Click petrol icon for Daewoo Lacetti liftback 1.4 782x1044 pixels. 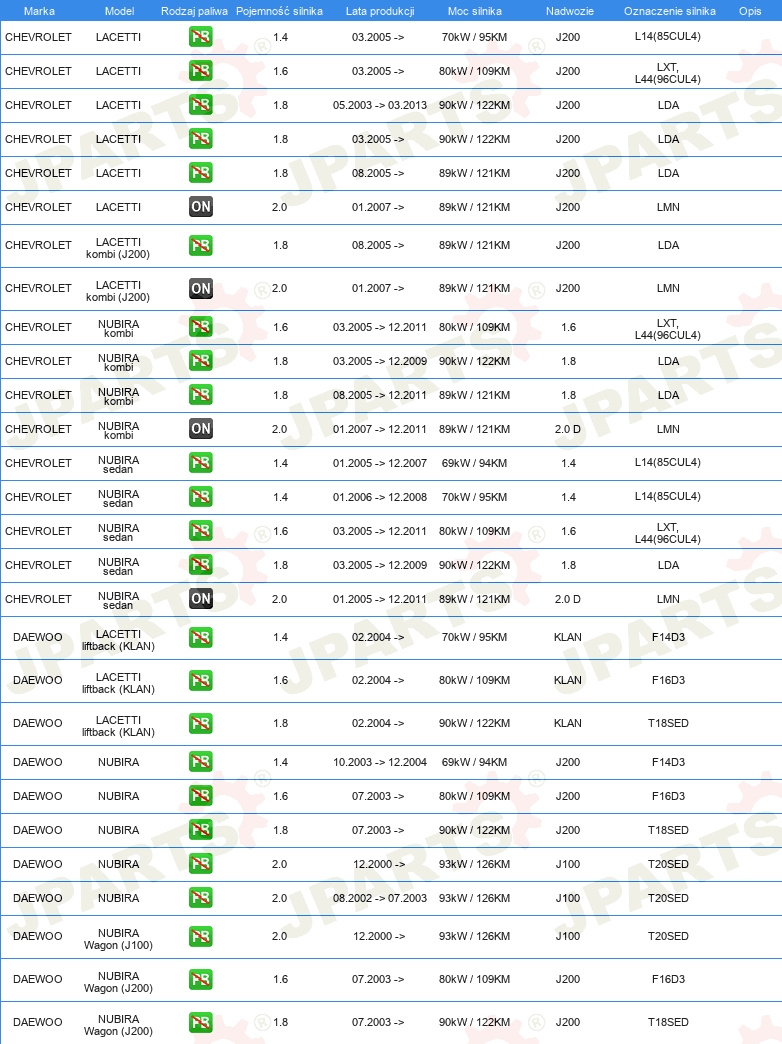200,637
